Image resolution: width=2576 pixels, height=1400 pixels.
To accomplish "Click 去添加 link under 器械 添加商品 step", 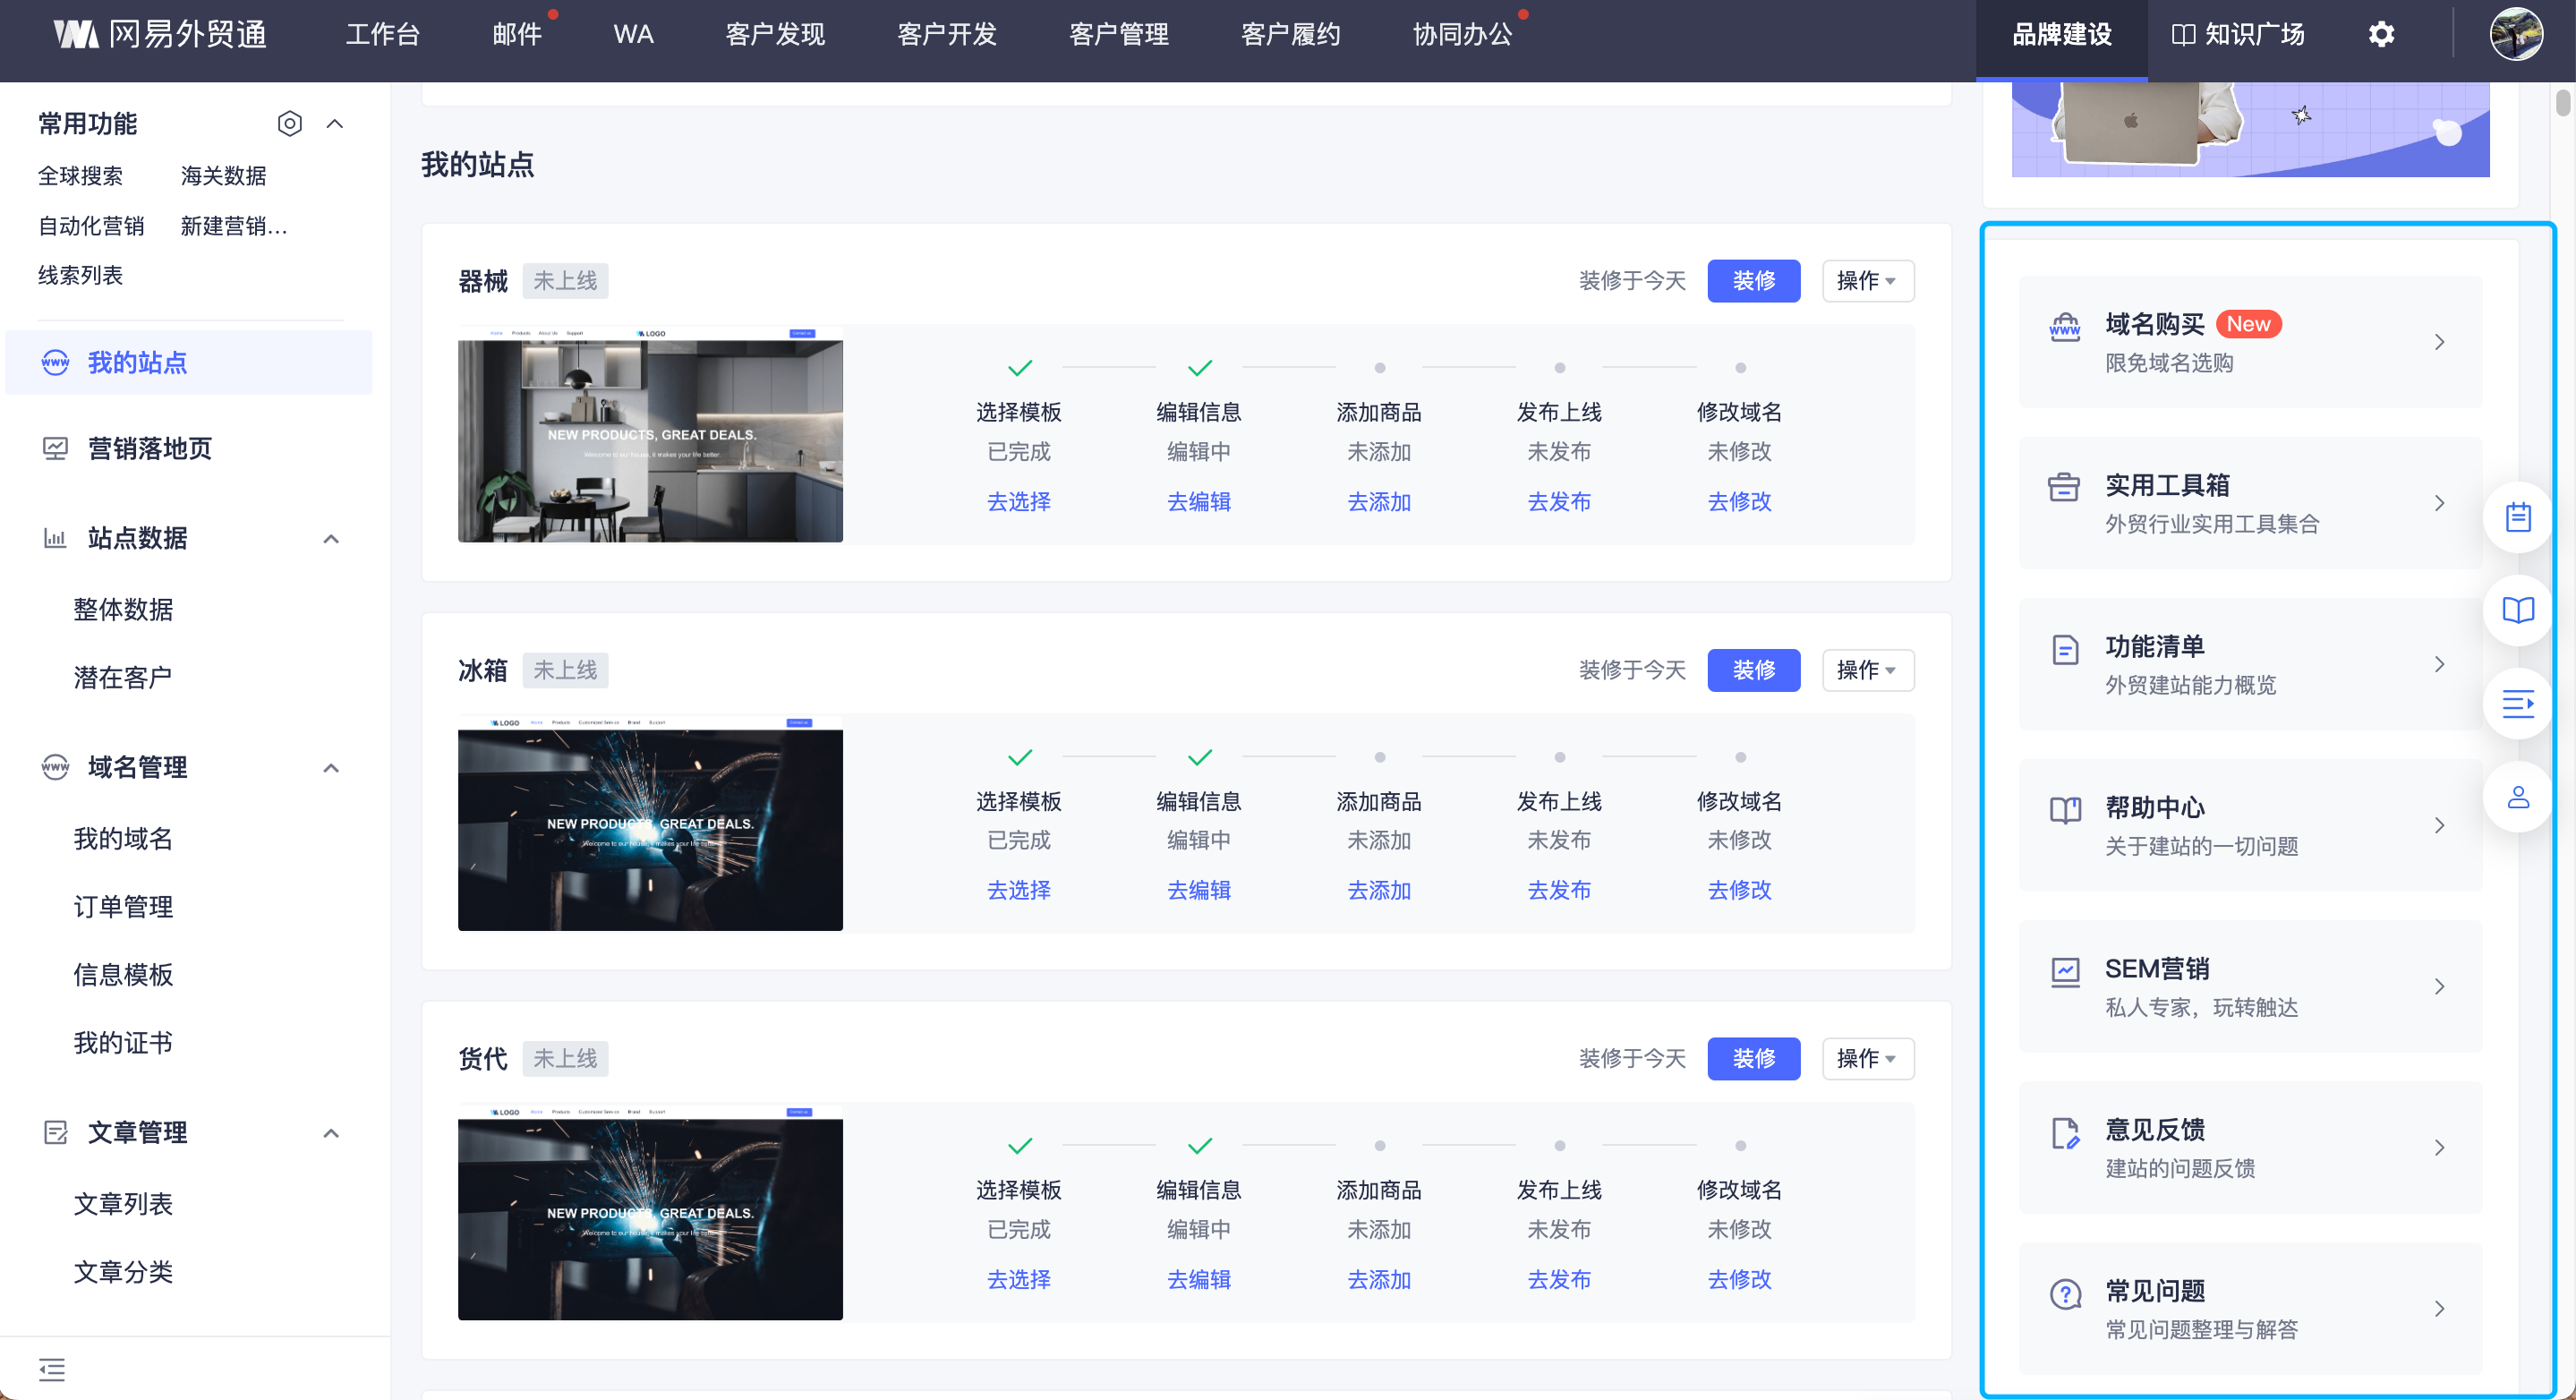I will pyautogui.click(x=1378, y=502).
